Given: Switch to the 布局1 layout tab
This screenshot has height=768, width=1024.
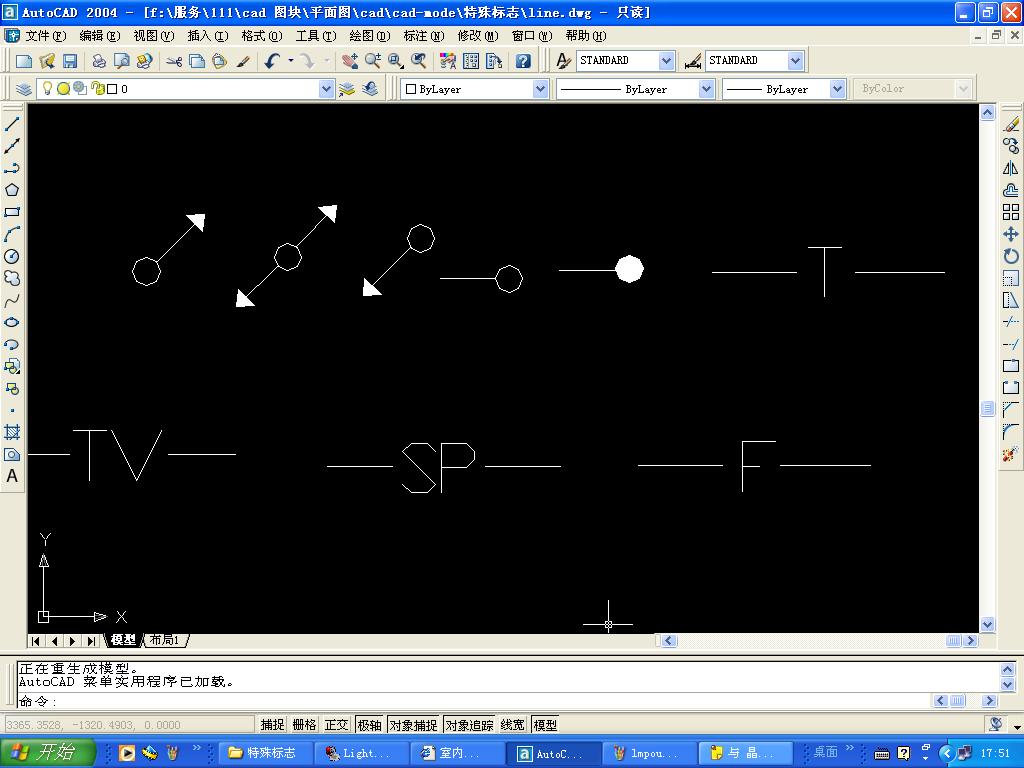Looking at the screenshot, I should tap(165, 640).
